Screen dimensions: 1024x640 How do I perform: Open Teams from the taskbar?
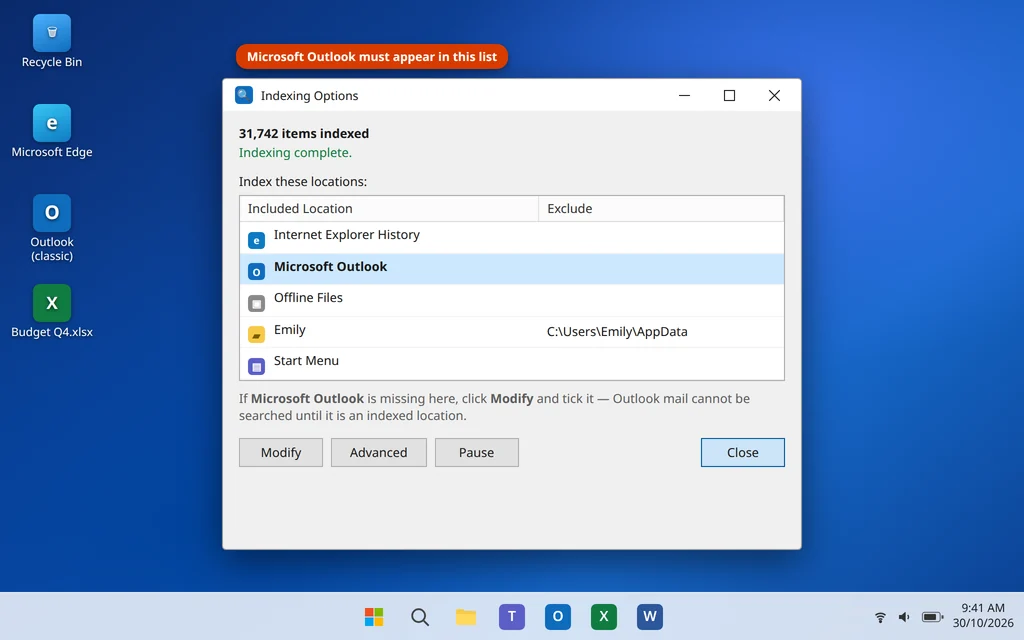point(512,616)
